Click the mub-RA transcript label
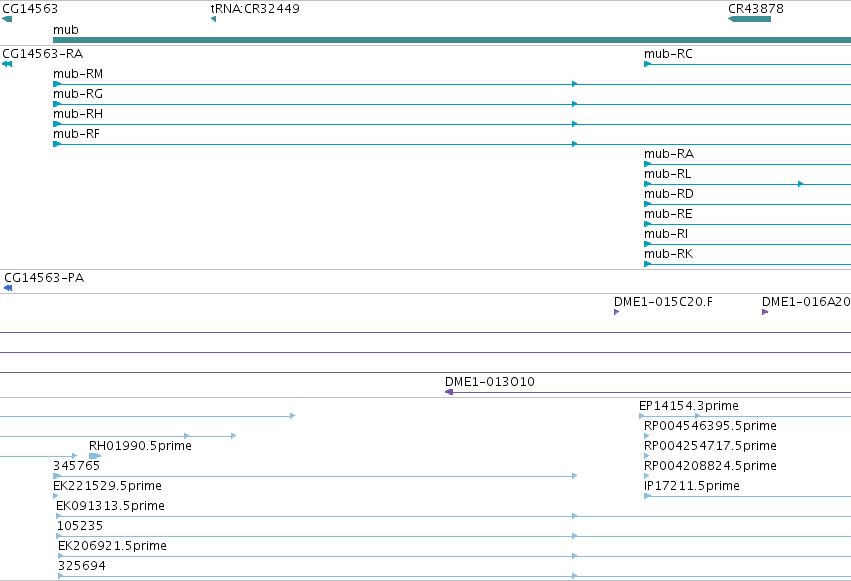Image resolution: width=851 pixels, height=581 pixels. [669, 154]
